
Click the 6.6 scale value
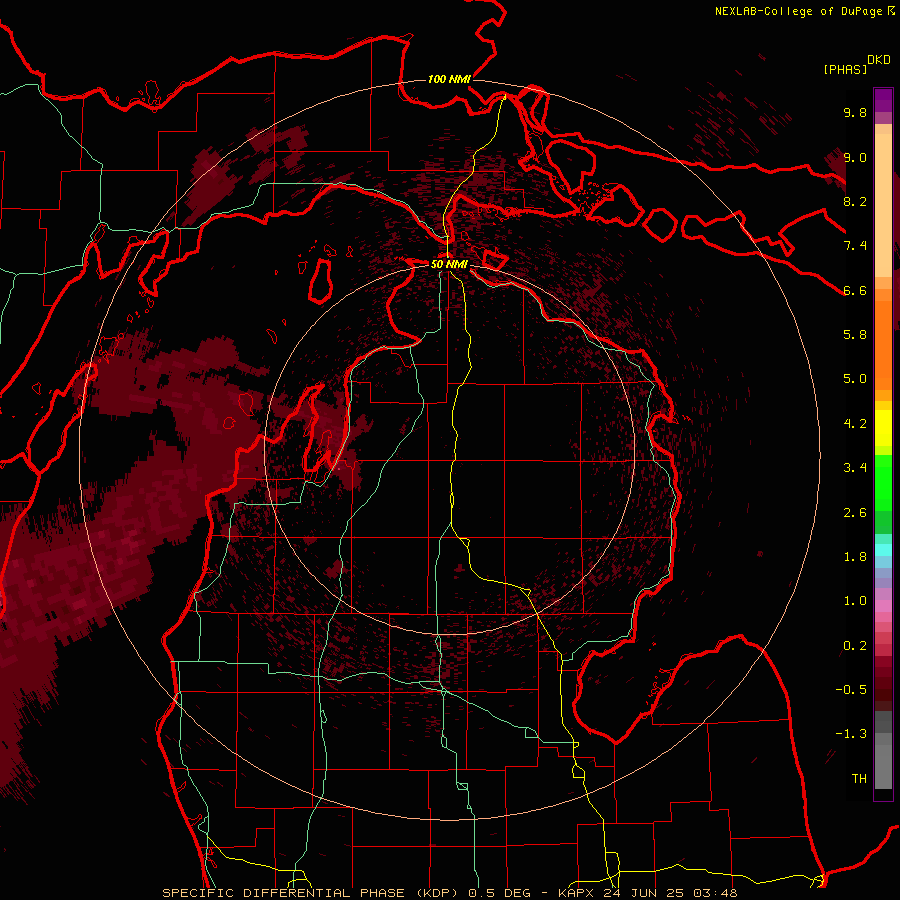(855, 290)
